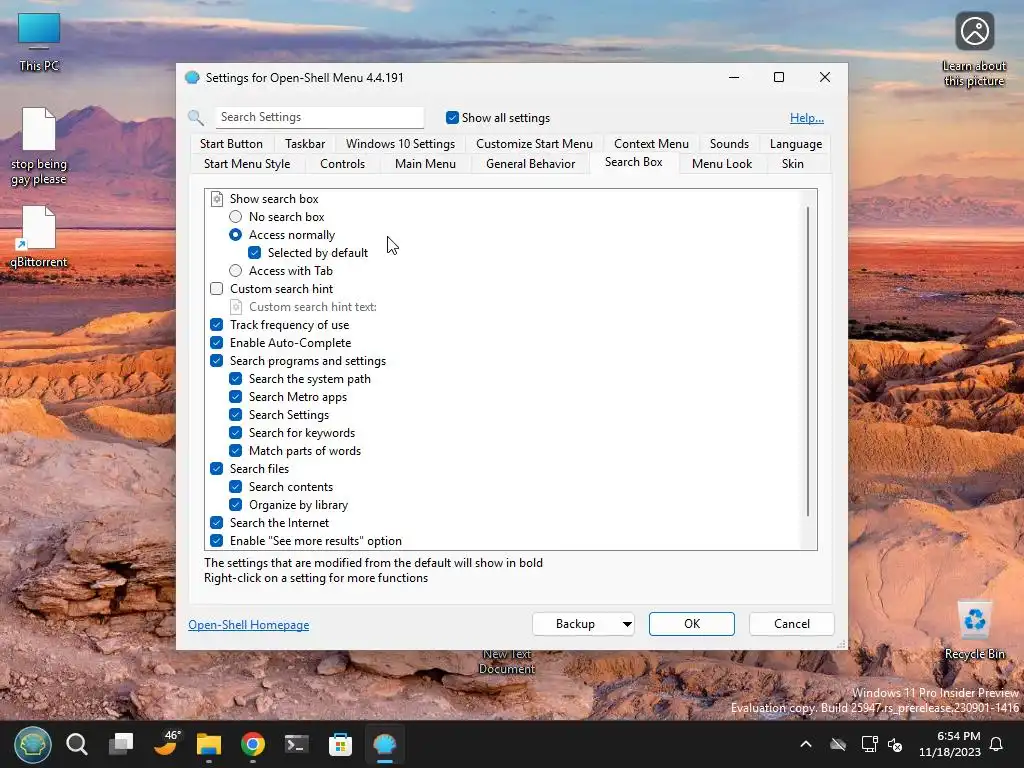Click the Cancel button
Viewport: 1024px width, 768px height.
click(x=792, y=624)
